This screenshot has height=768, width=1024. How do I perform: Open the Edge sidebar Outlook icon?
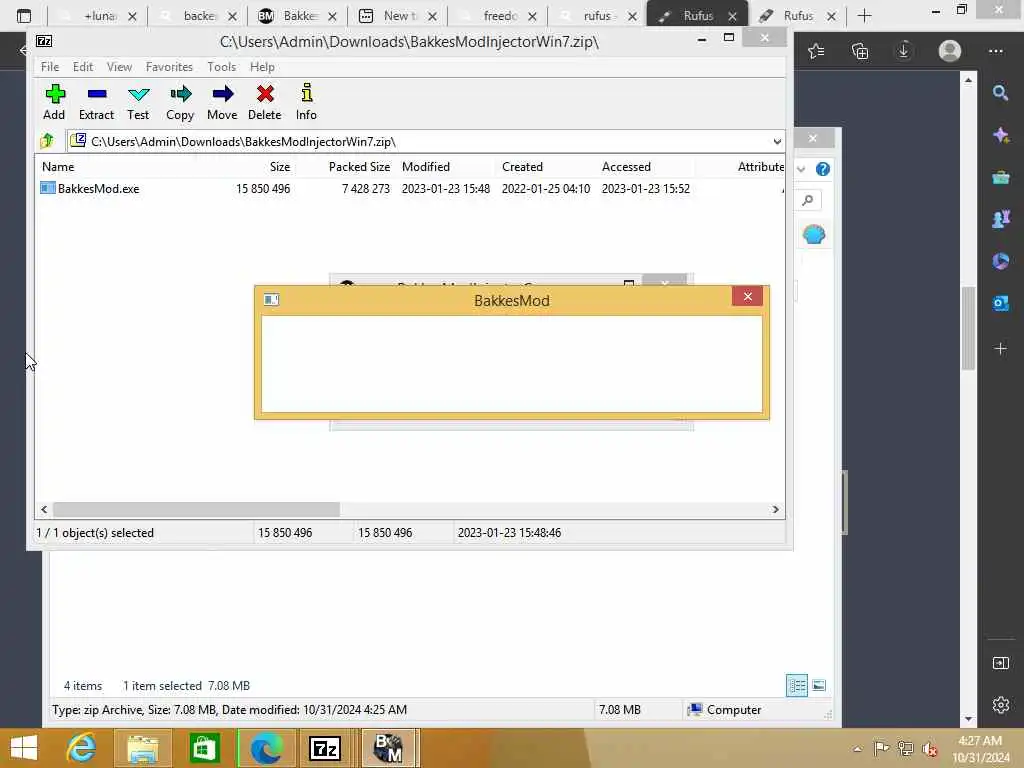point(1000,303)
